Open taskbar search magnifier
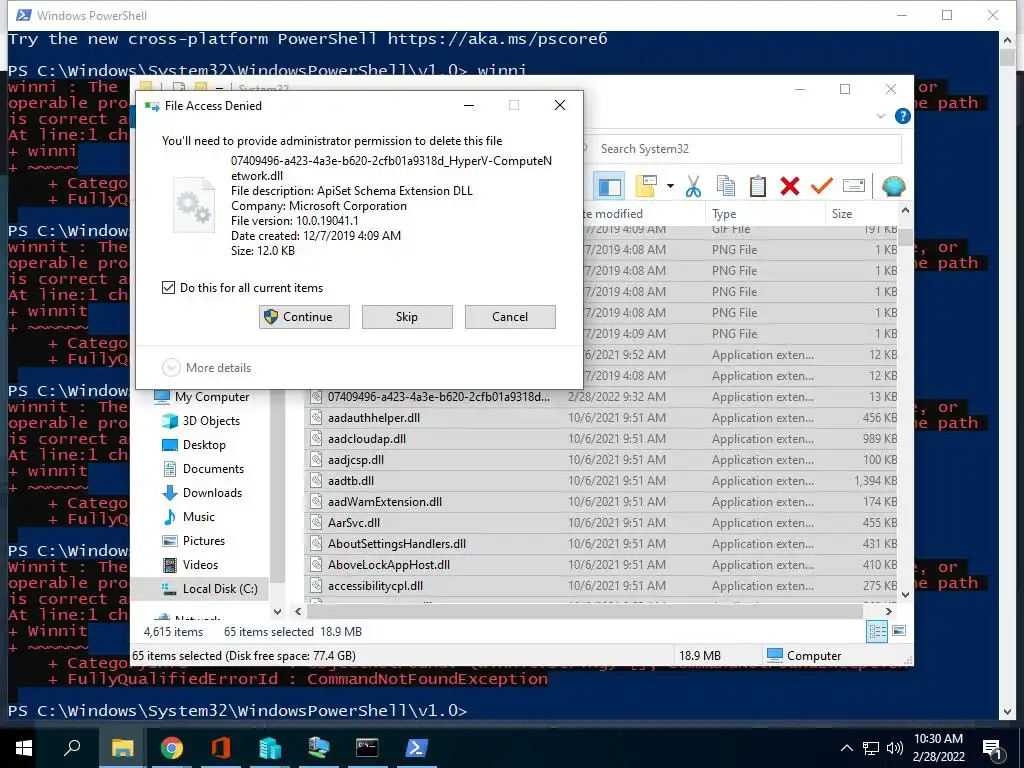Image resolution: width=1024 pixels, height=768 pixels. 72,748
